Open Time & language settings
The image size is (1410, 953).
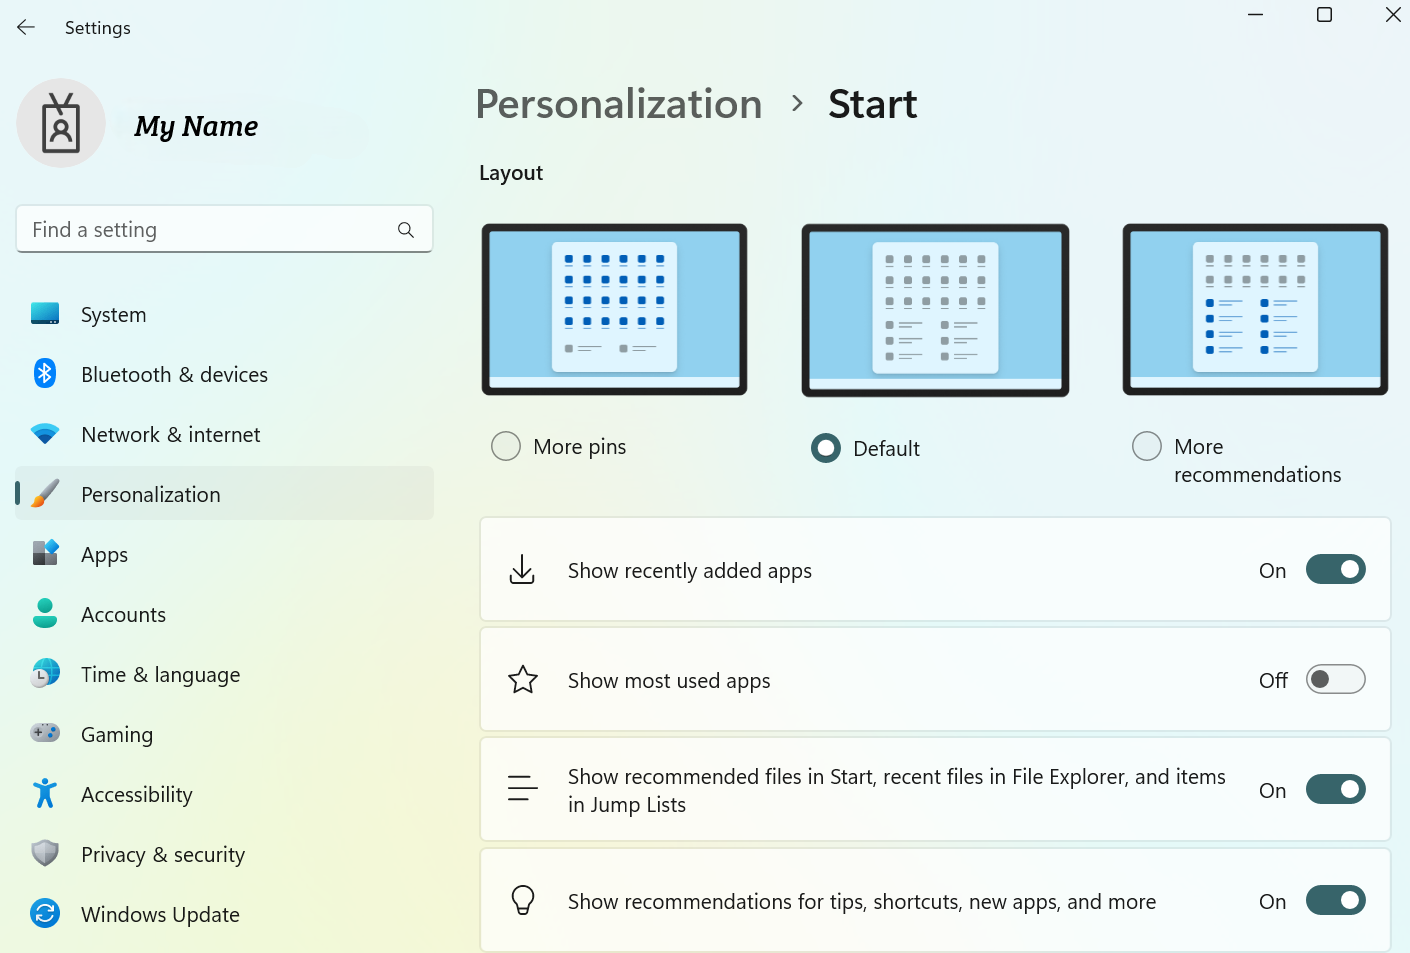[160, 675]
